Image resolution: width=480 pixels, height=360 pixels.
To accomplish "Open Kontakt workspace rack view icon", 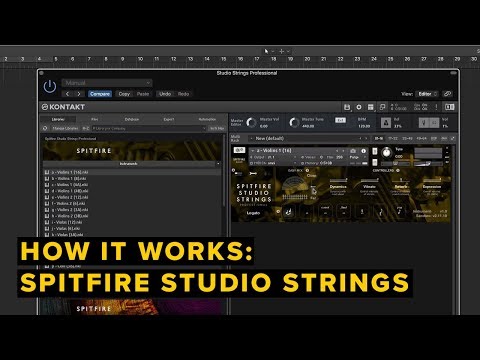I will (370, 107).
